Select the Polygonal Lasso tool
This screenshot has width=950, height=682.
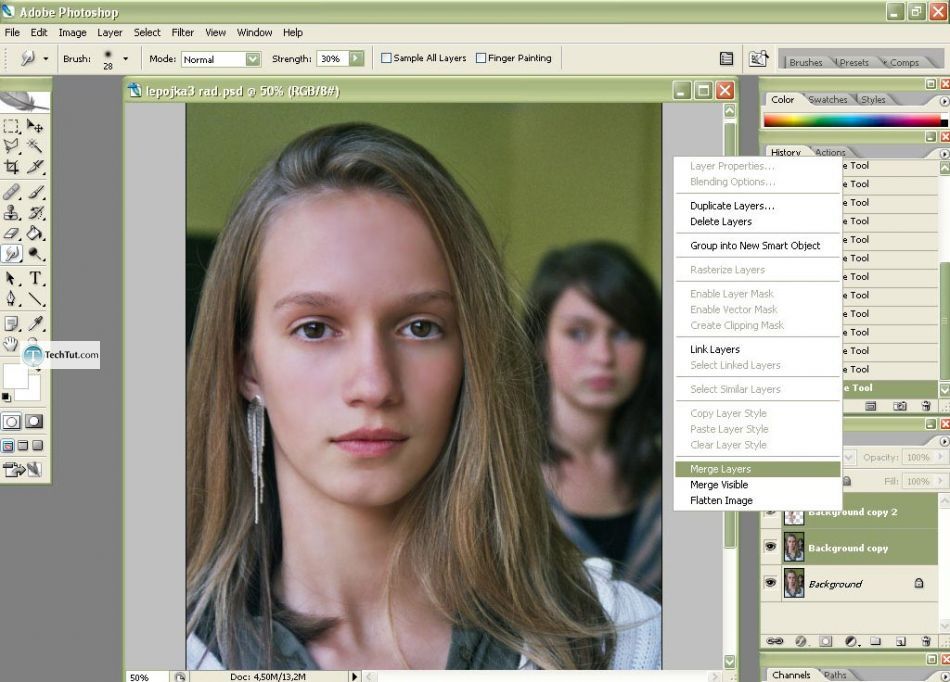point(11,145)
